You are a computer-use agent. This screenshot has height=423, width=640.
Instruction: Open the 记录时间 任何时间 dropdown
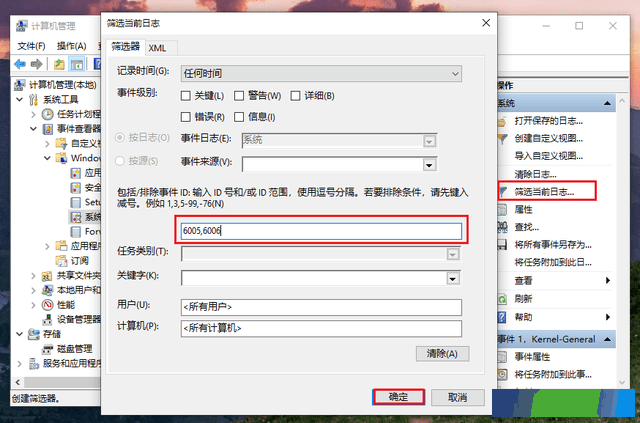(x=321, y=73)
